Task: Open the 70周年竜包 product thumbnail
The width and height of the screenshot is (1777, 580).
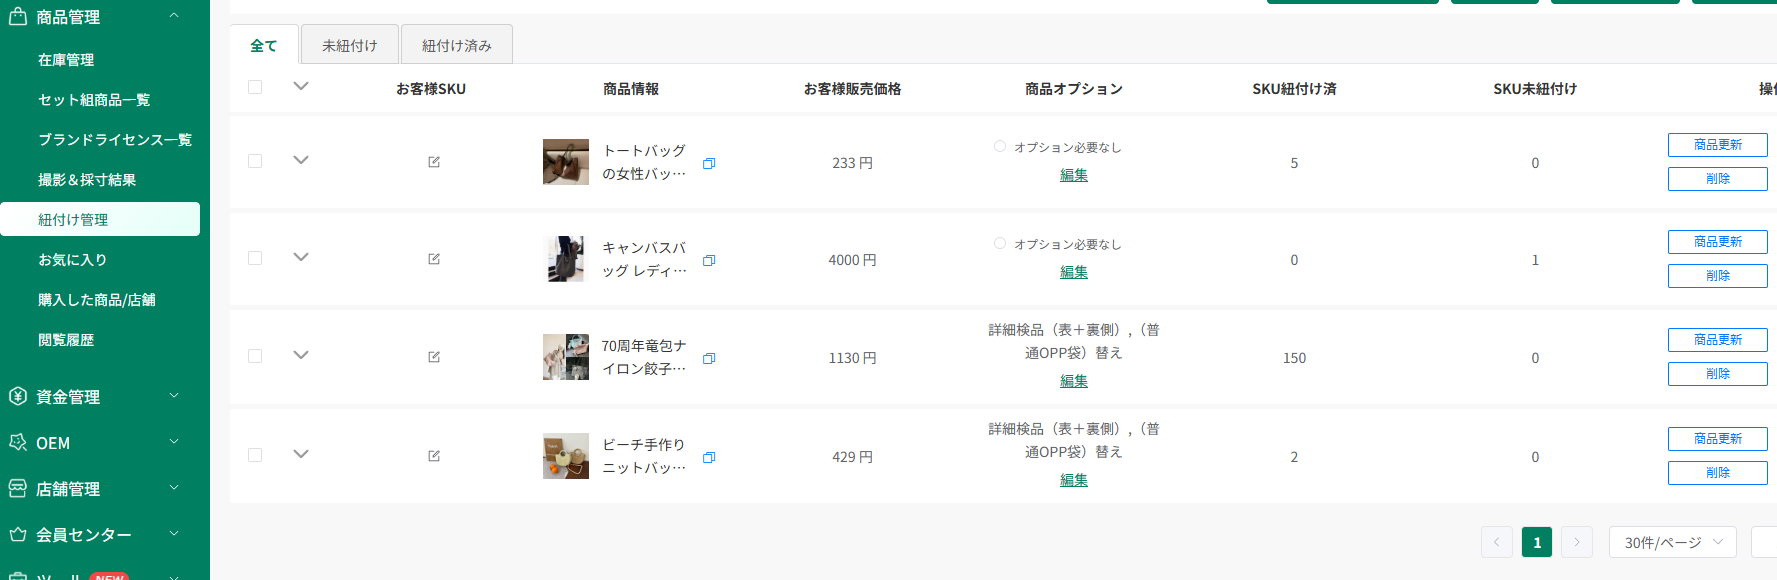Action: (566, 357)
